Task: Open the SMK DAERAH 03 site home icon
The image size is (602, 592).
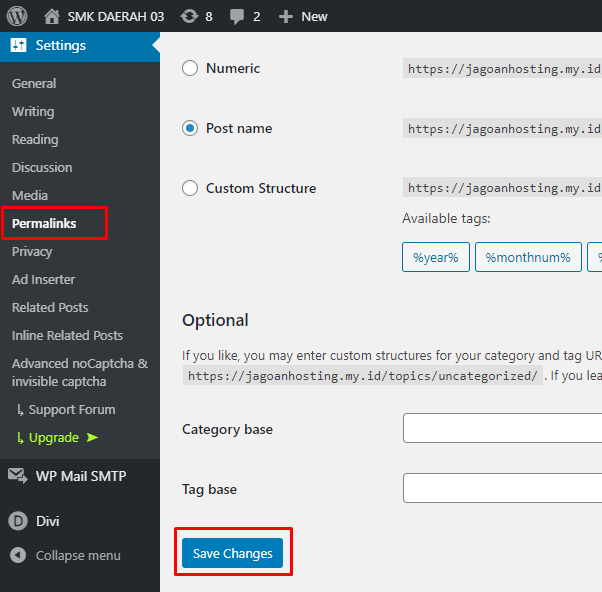Action: [x=52, y=16]
